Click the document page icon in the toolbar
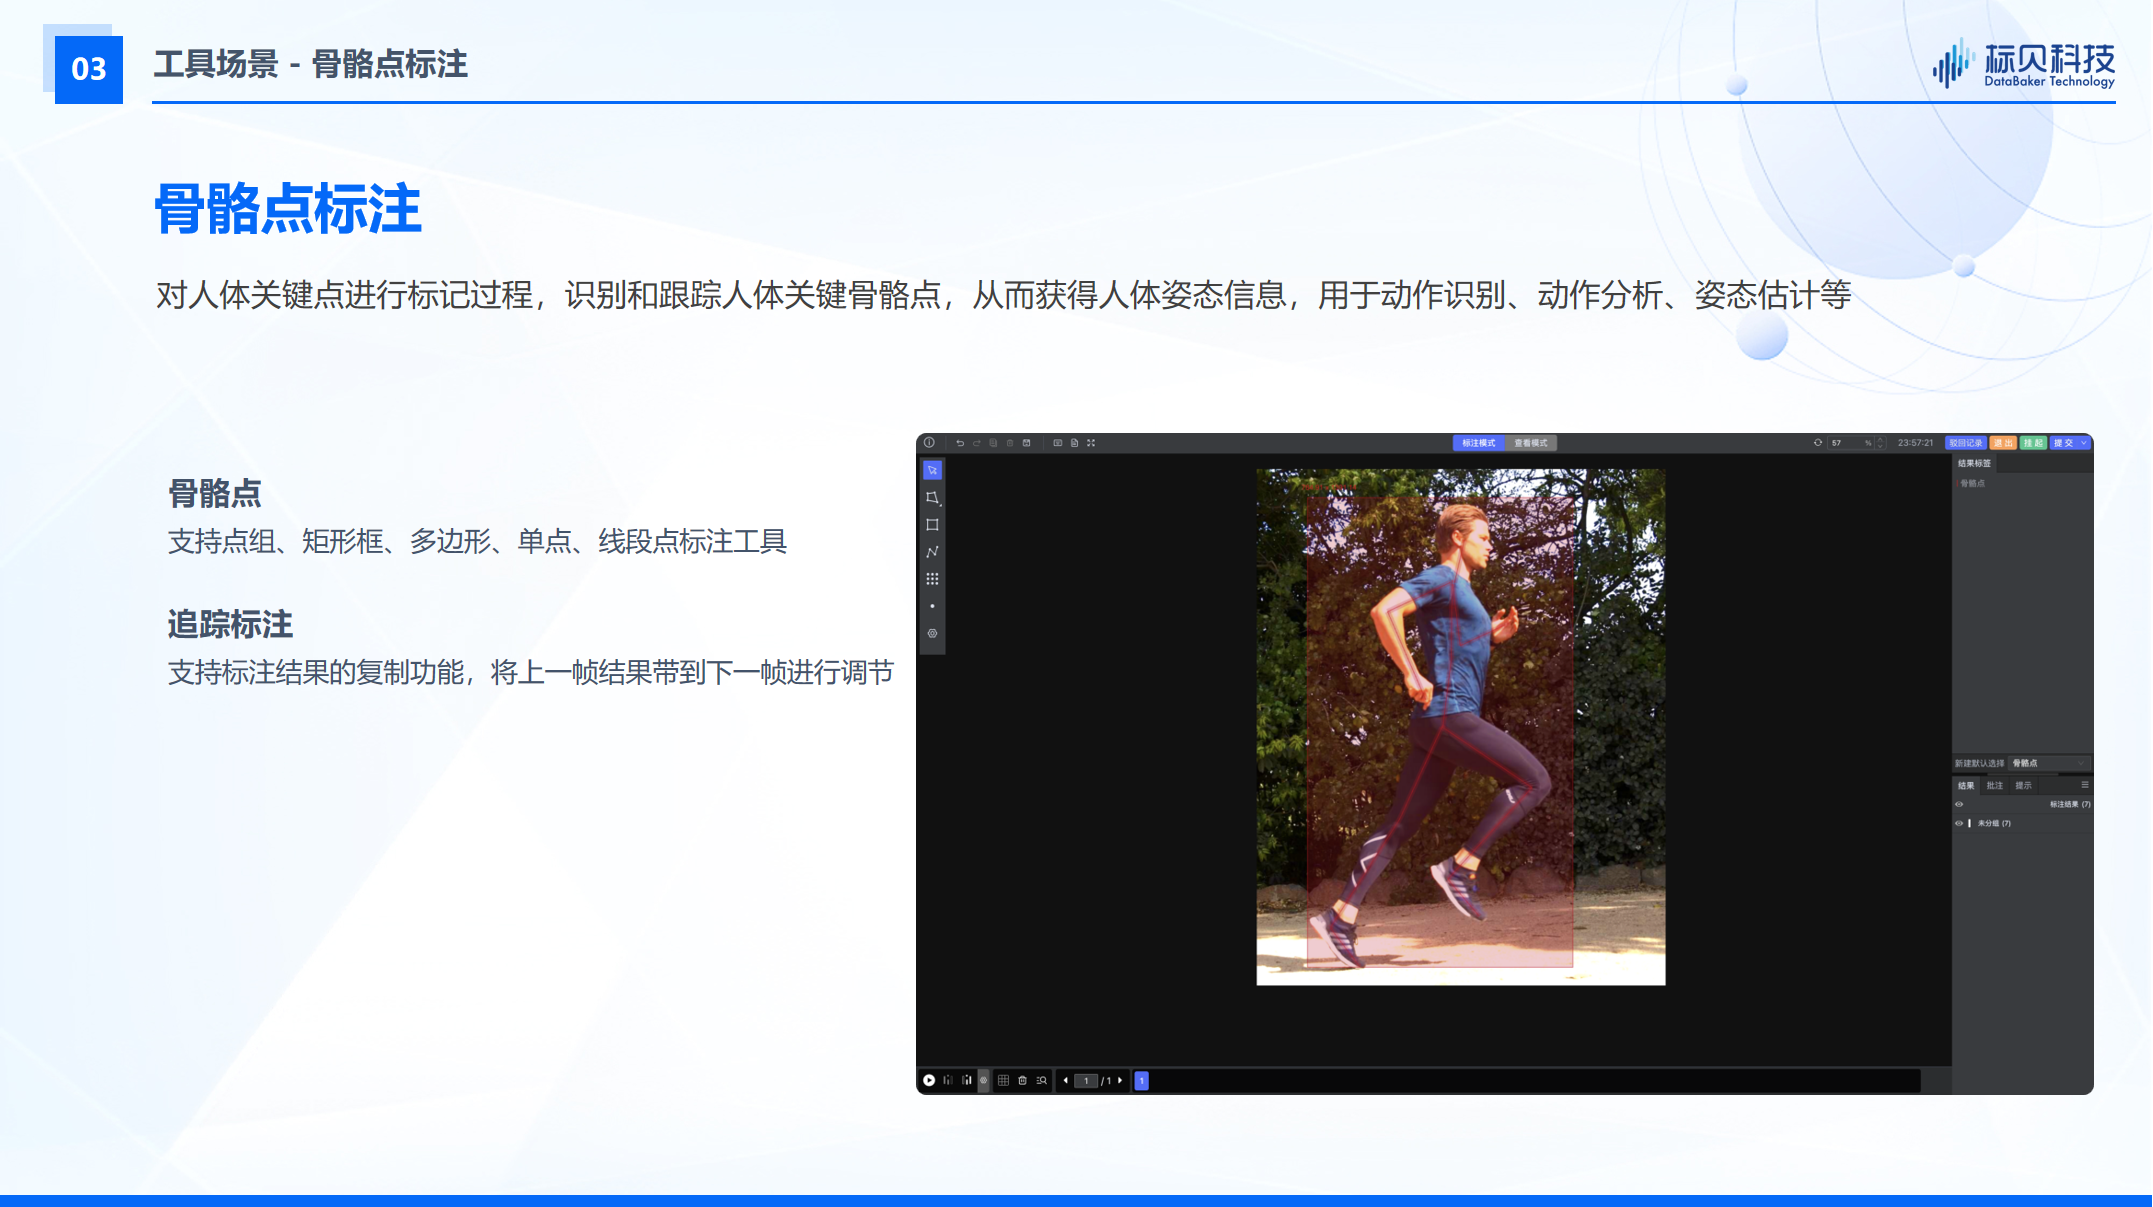 [x=1075, y=443]
